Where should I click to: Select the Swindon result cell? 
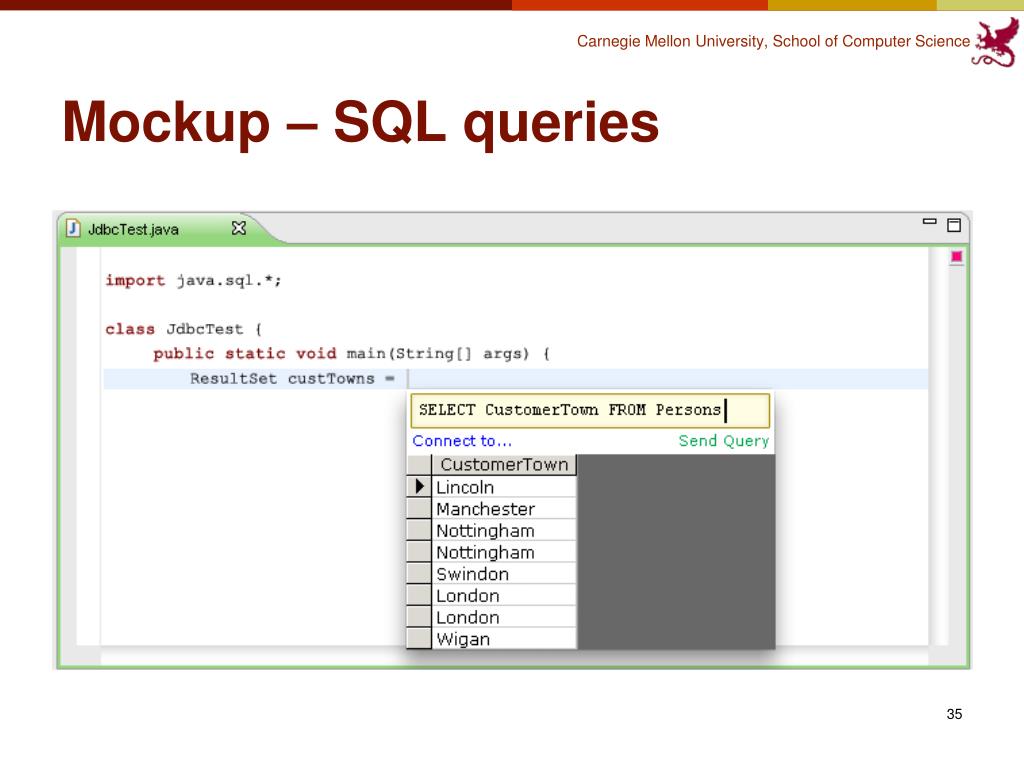(x=504, y=573)
